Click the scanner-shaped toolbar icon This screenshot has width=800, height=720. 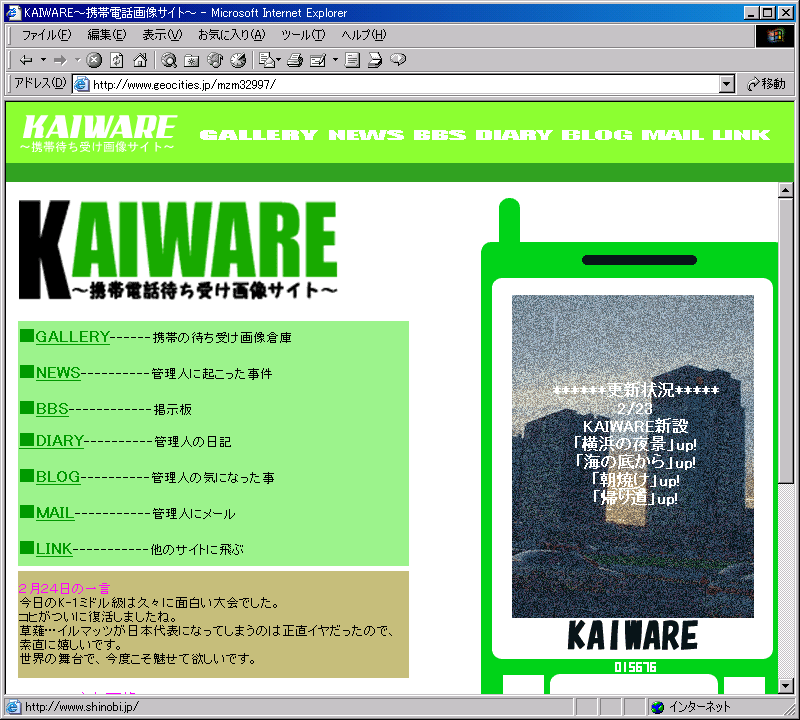click(x=375, y=60)
